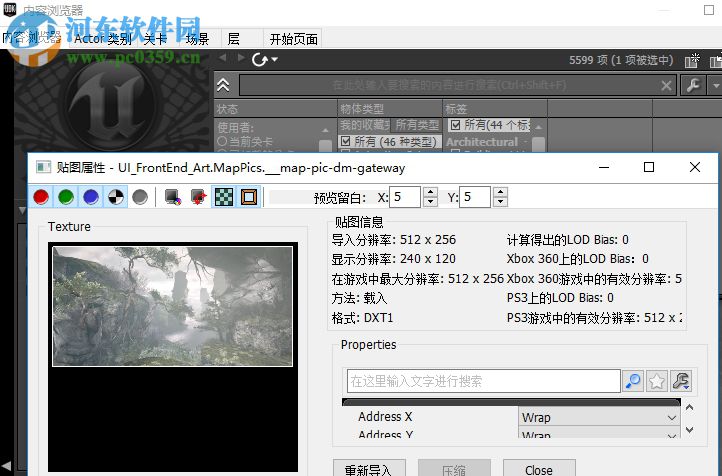Click the texture properties window icon
722x476 pixels.
coord(44,167)
